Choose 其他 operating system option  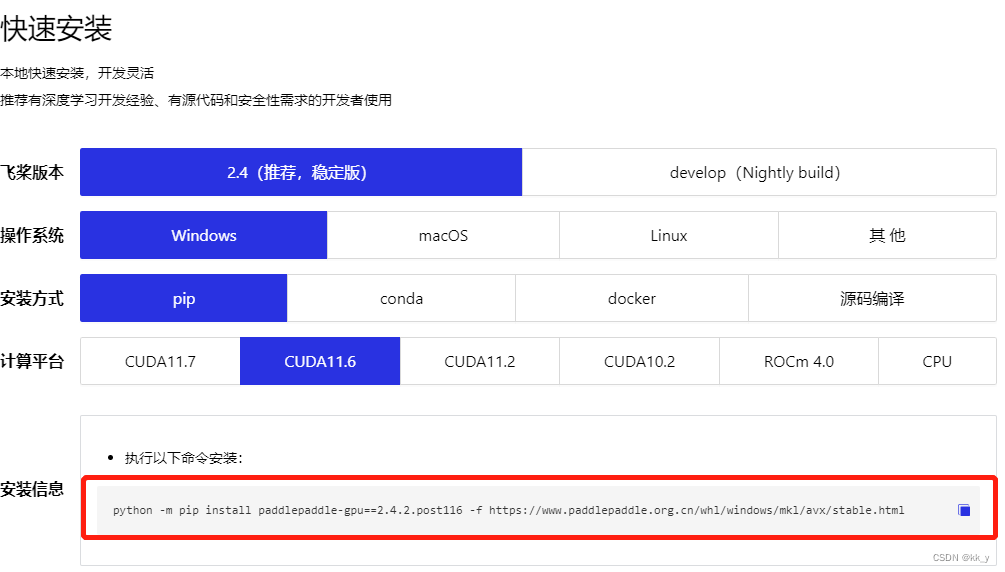coord(887,235)
